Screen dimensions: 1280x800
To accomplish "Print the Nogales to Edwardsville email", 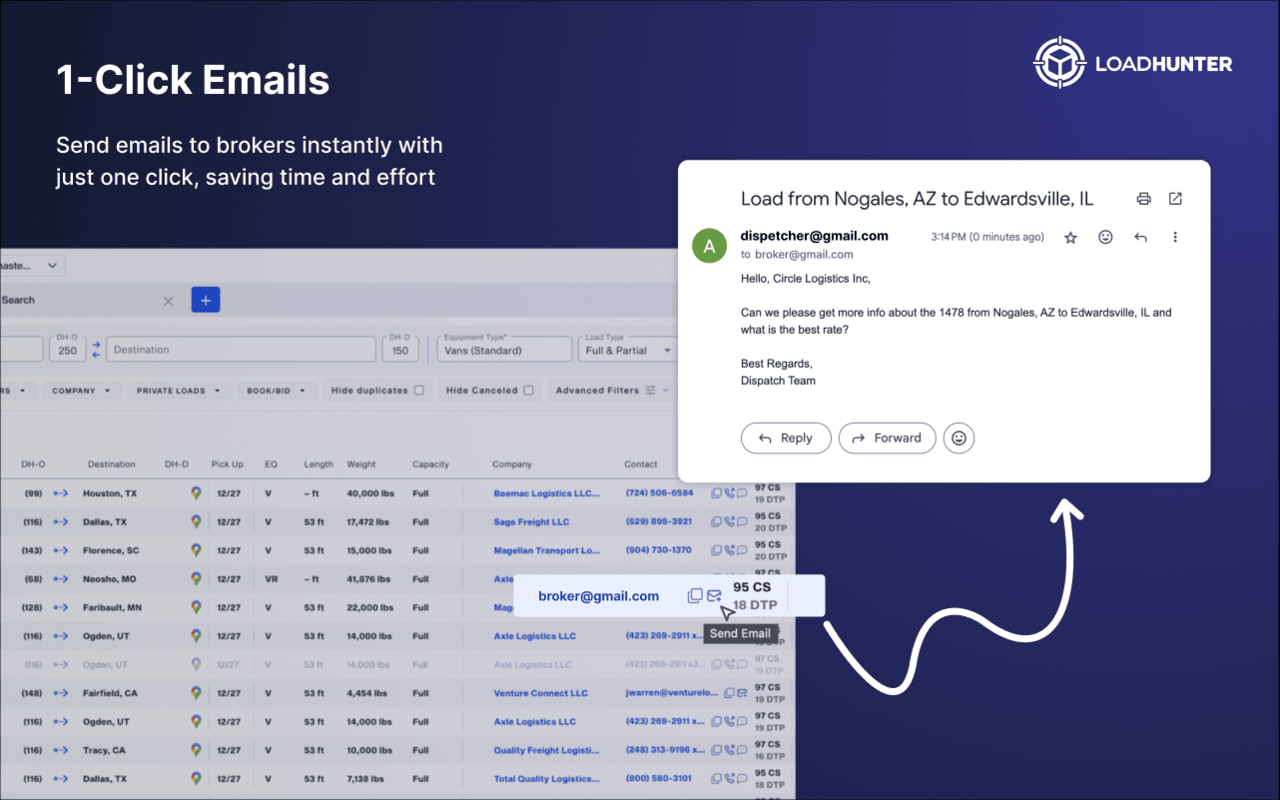I will [x=1144, y=199].
